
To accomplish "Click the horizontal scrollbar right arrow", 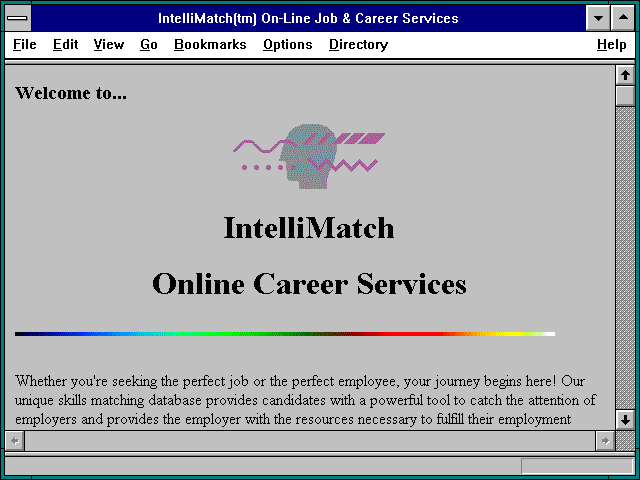I will 605,441.
